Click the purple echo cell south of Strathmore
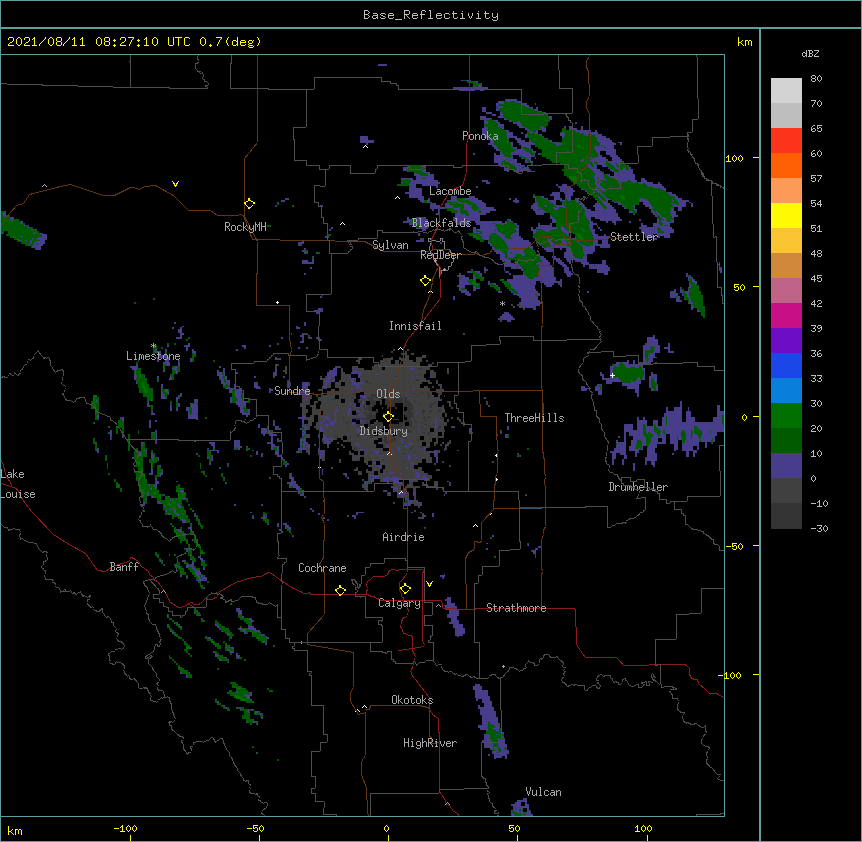 (491, 721)
